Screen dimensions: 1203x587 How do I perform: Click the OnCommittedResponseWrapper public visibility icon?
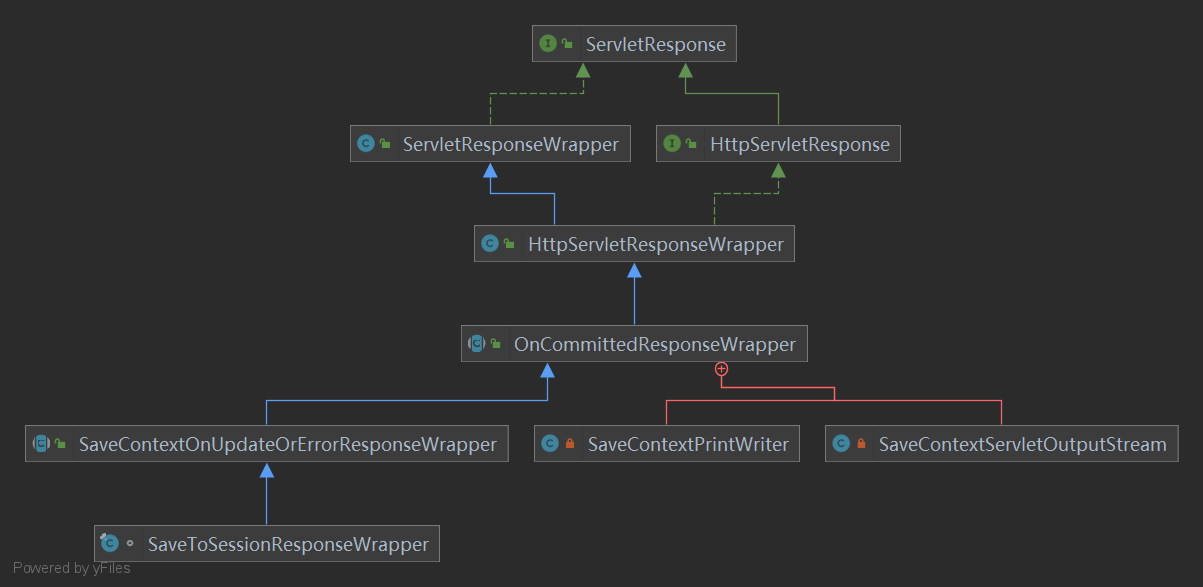[x=495, y=344]
